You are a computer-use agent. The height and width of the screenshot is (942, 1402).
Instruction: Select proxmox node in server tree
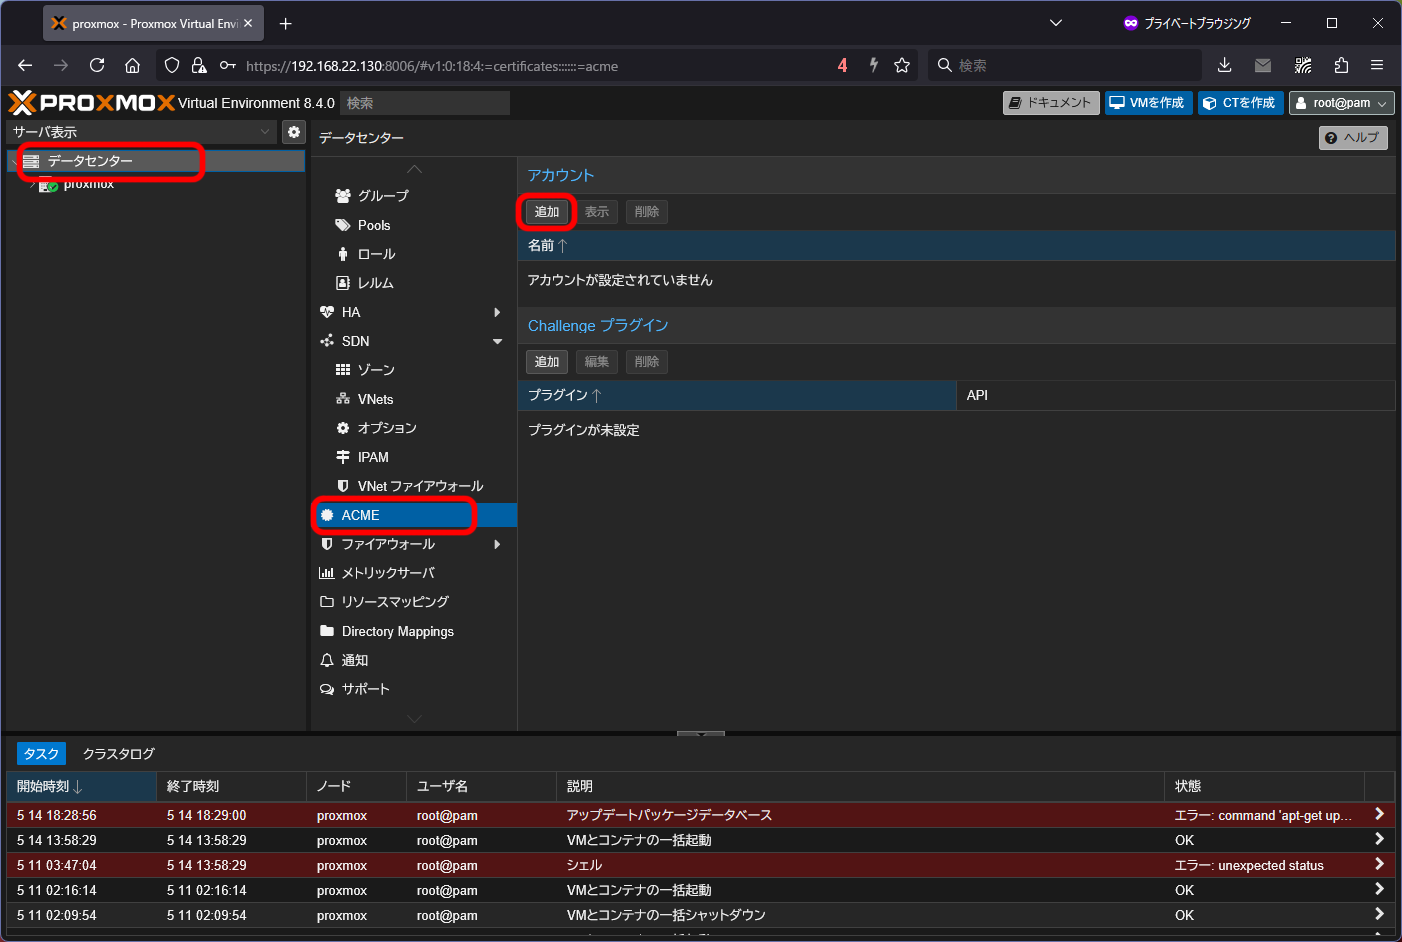88,184
